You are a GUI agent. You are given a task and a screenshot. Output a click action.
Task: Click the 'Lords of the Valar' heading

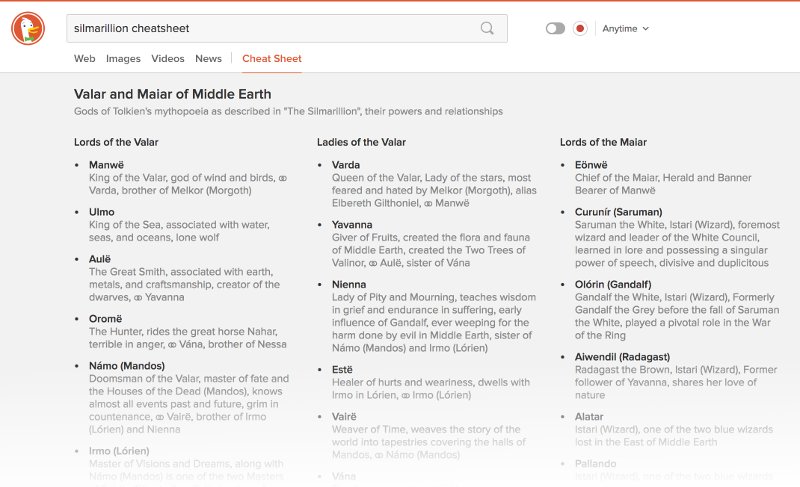tap(116, 142)
